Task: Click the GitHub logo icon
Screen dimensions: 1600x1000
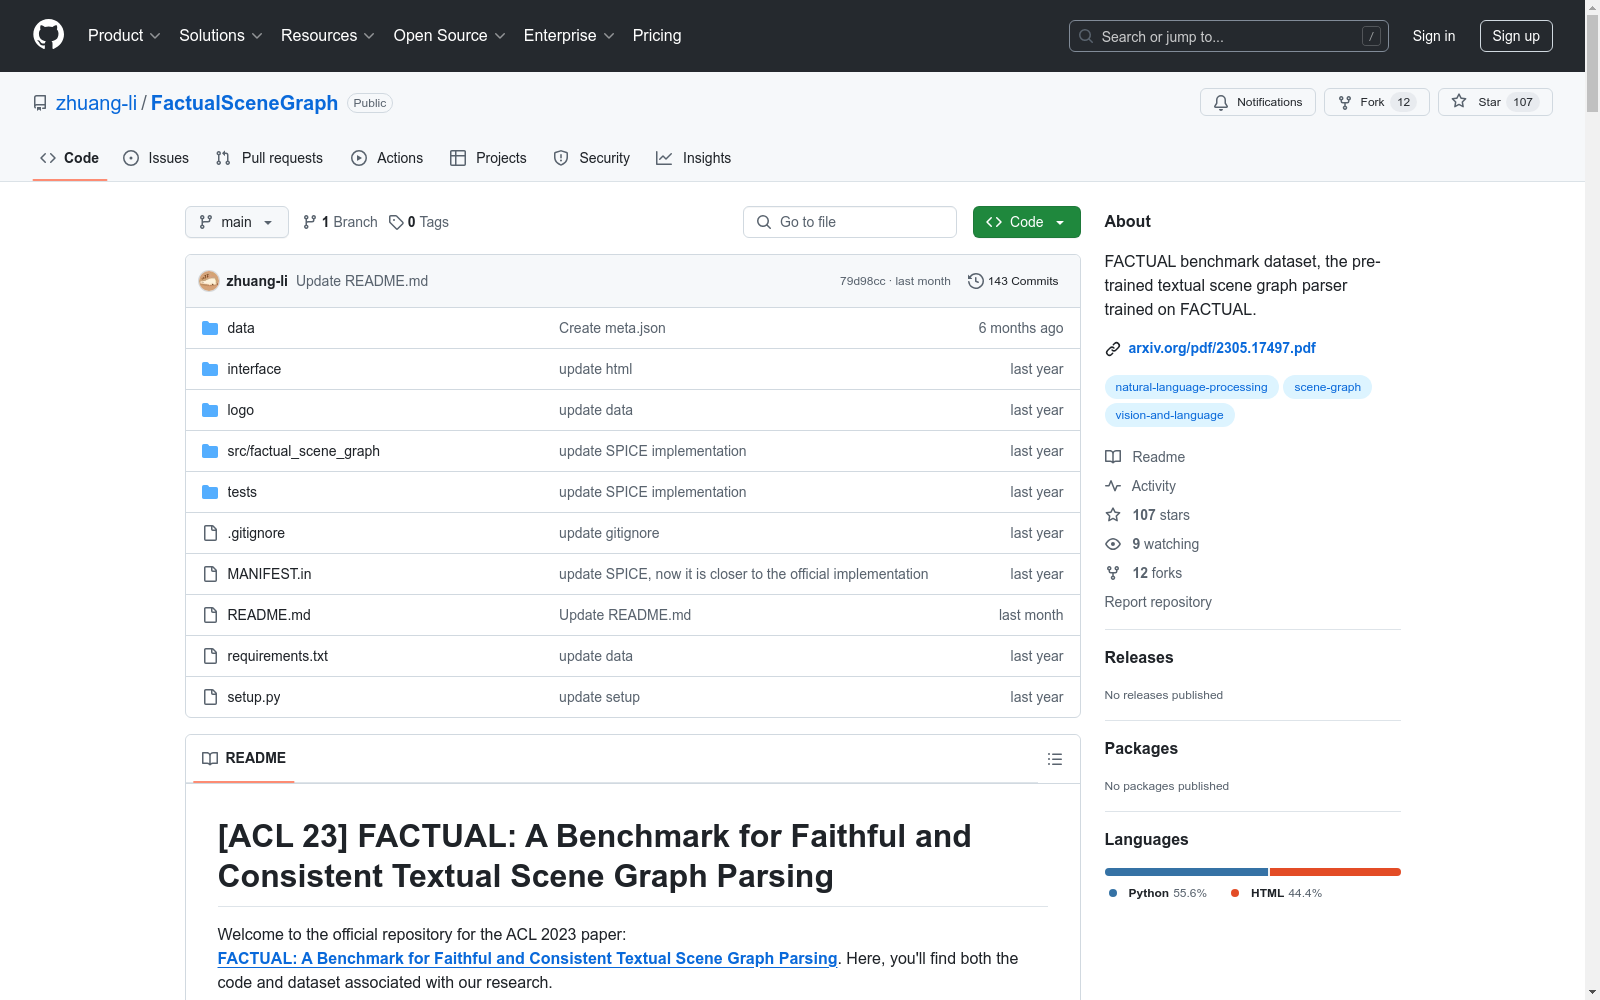Action: 48,35
